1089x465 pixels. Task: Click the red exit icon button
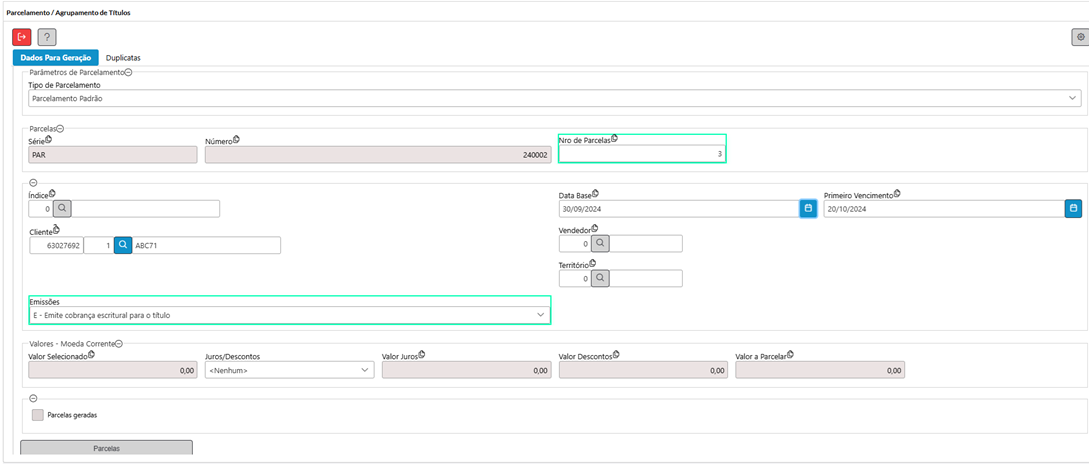click(x=22, y=37)
